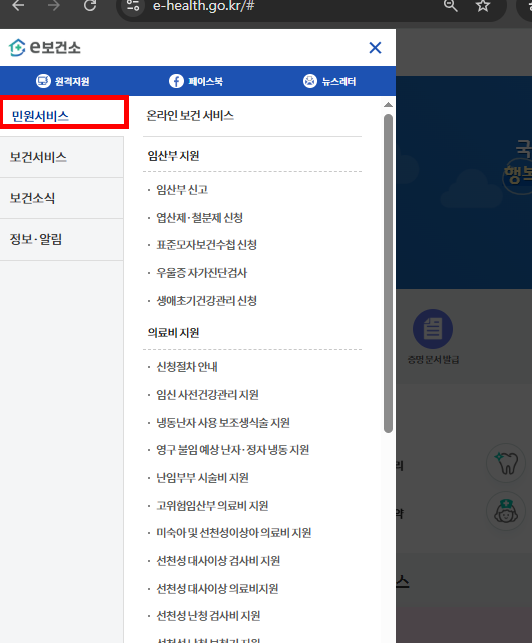Open site information icon in address bar
Image resolution: width=532 pixels, height=643 pixels.
(133, 6)
